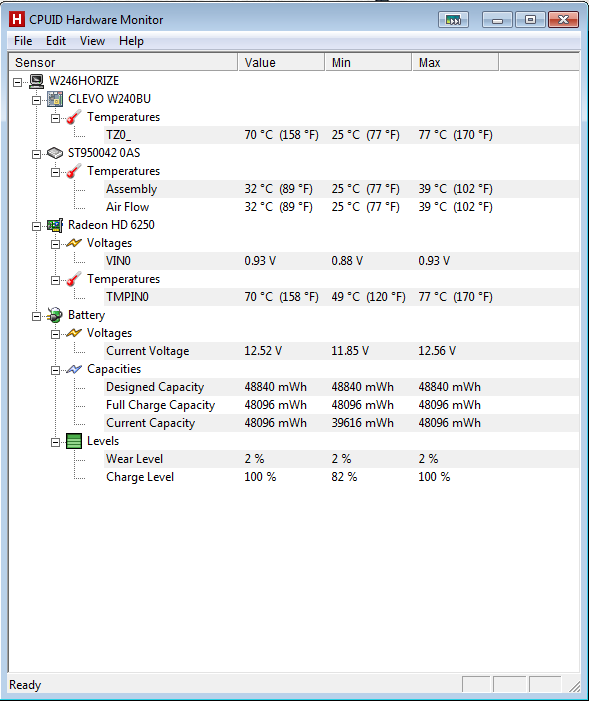Select the TZ0_ temperature row

tap(342, 135)
